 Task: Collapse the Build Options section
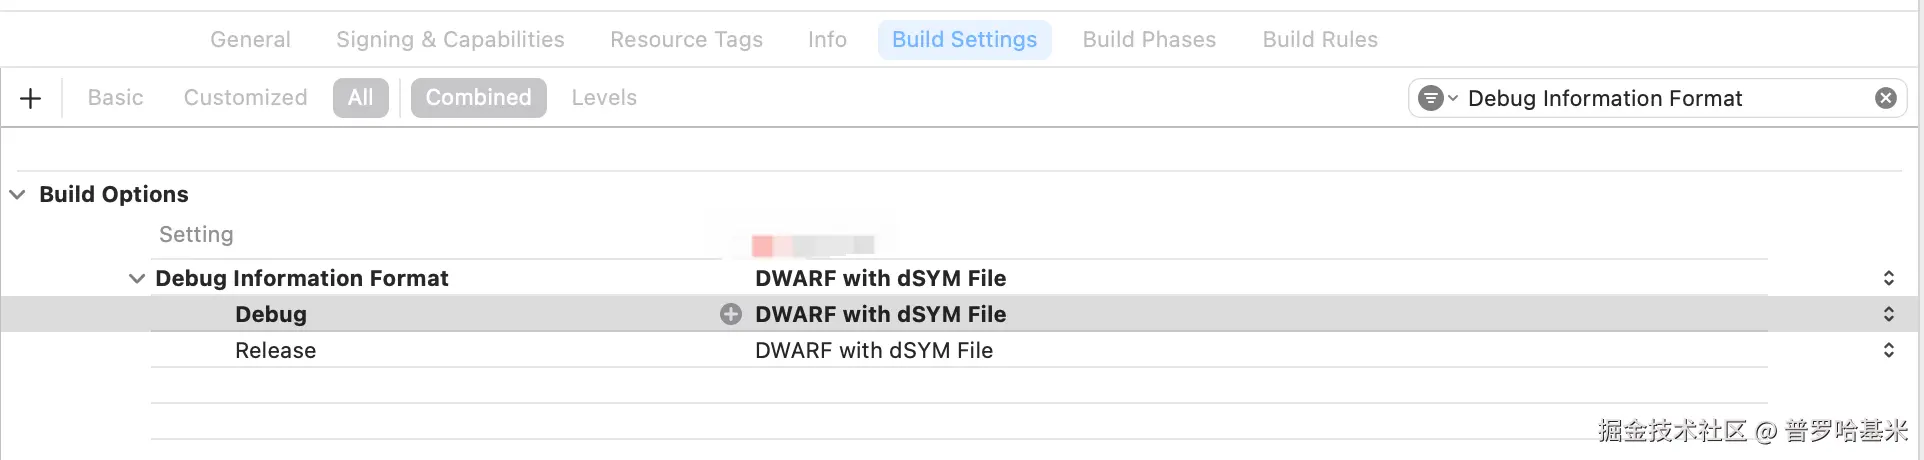(18, 194)
